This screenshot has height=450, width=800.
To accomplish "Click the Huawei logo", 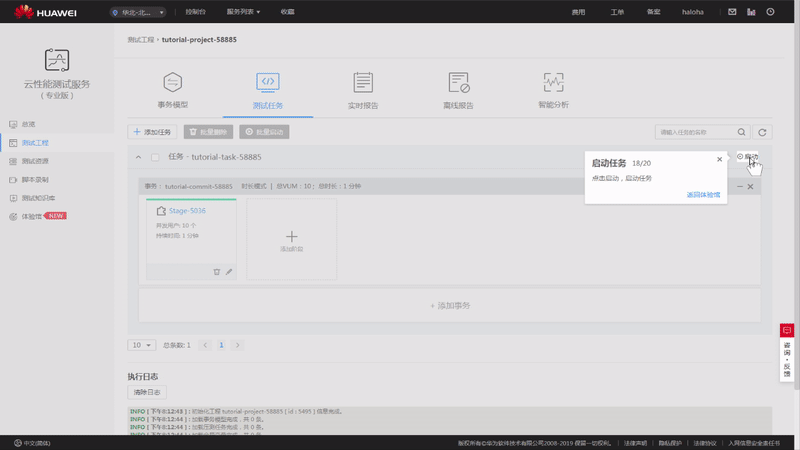I will tap(45, 12).
